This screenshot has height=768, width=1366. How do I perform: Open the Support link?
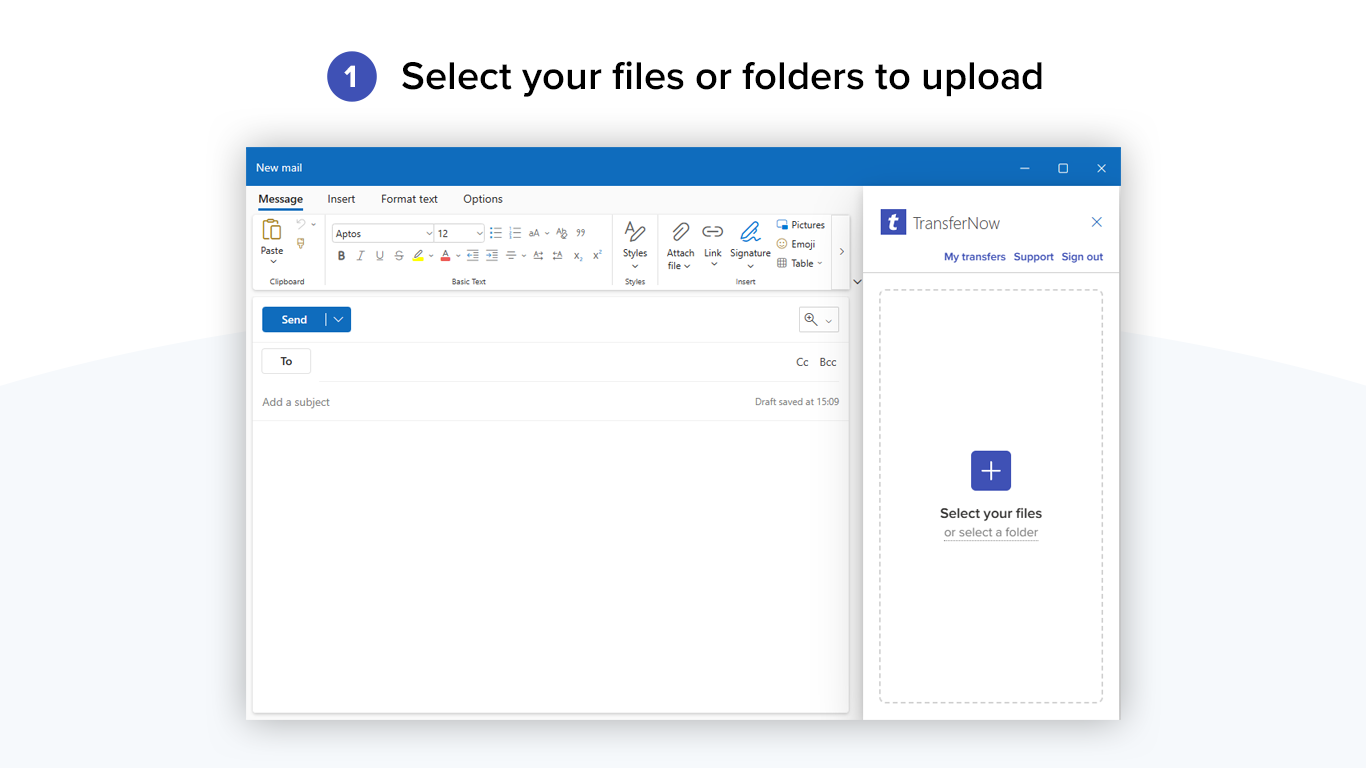tap(1033, 257)
